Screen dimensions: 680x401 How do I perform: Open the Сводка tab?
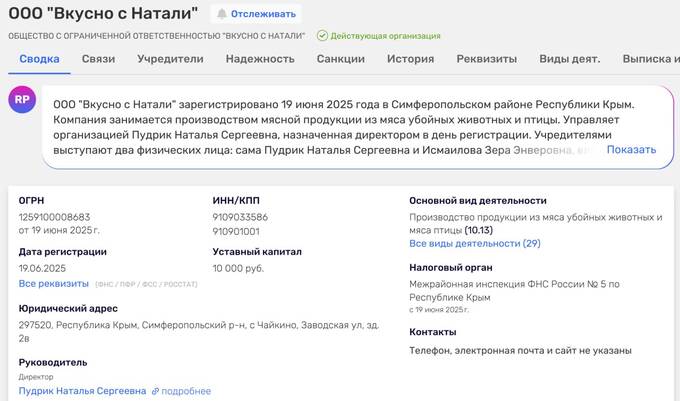click(x=39, y=59)
